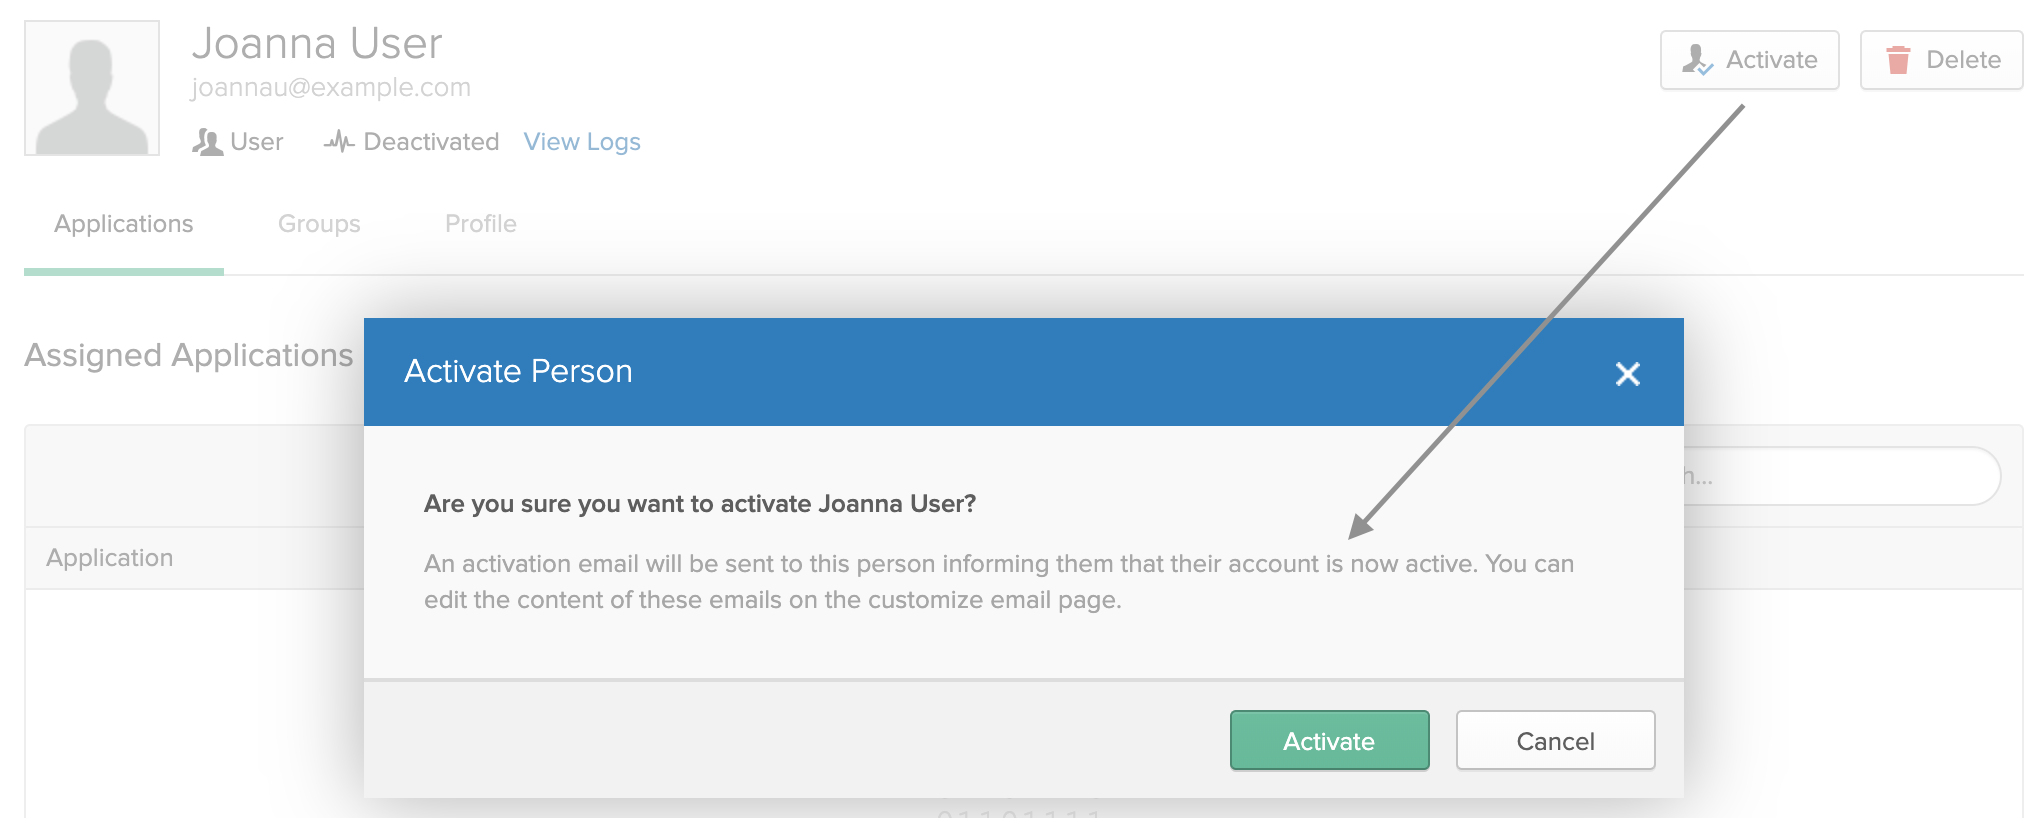Switch to the Groups tab

[x=319, y=224]
